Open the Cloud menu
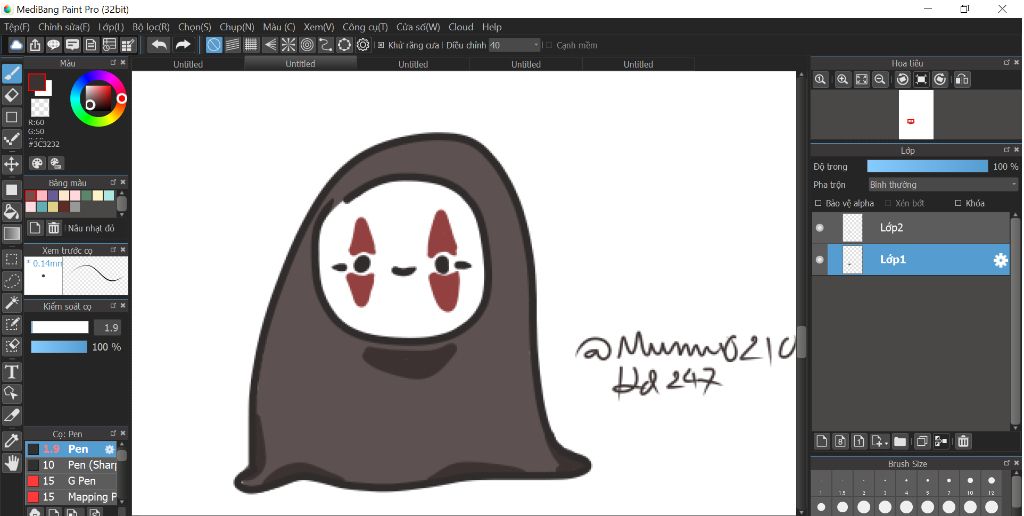Screen dimensions: 1024x516 click(x=460, y=27)
